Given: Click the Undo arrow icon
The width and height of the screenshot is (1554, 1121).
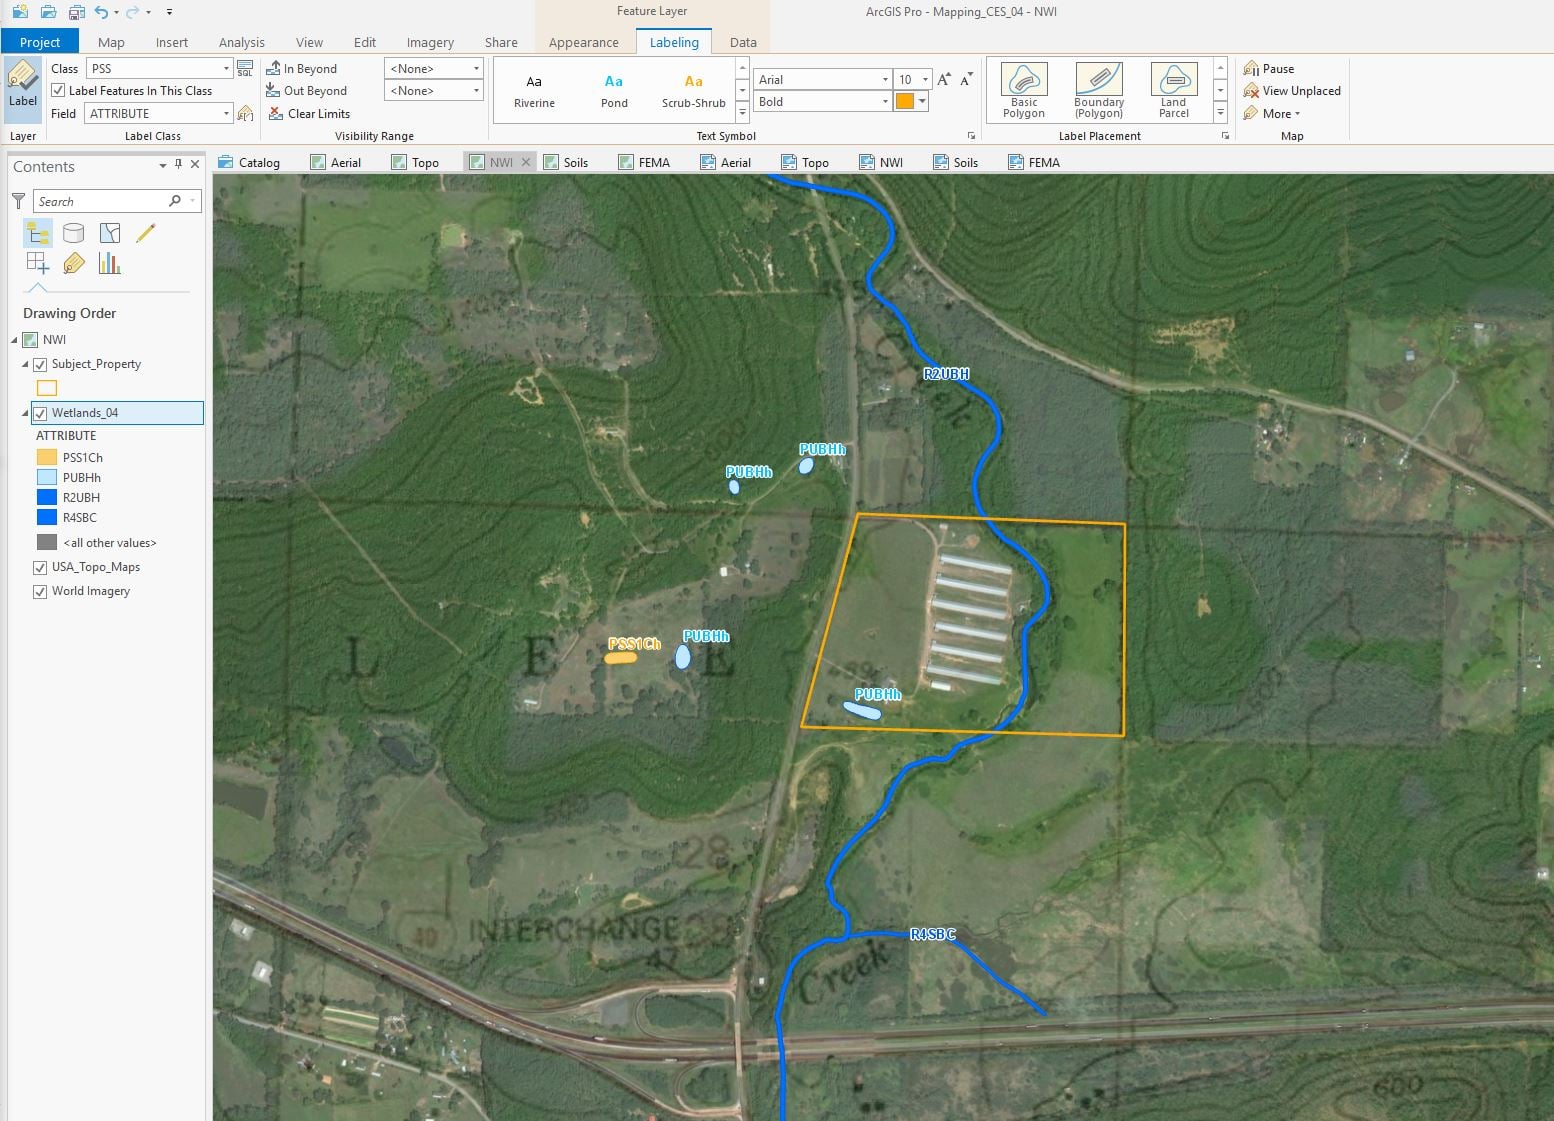Looking at the screenshot, I should tap(102, 12).
